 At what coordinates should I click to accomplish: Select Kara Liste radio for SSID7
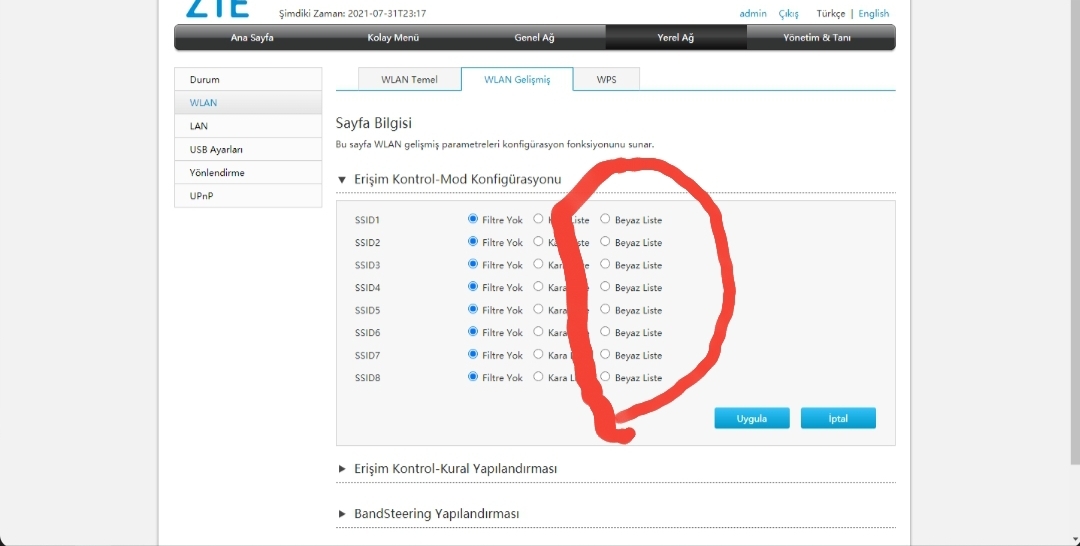[x=538, y=354]
